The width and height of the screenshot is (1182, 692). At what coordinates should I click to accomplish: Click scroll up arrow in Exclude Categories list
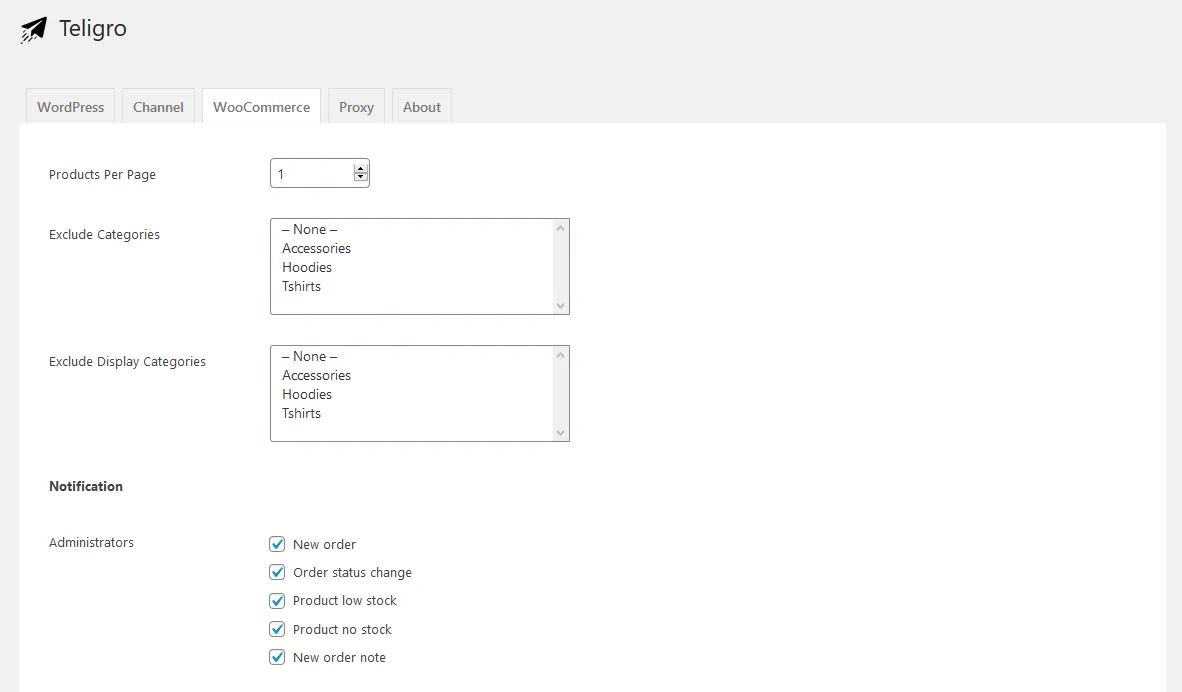[x=560, y=228]
